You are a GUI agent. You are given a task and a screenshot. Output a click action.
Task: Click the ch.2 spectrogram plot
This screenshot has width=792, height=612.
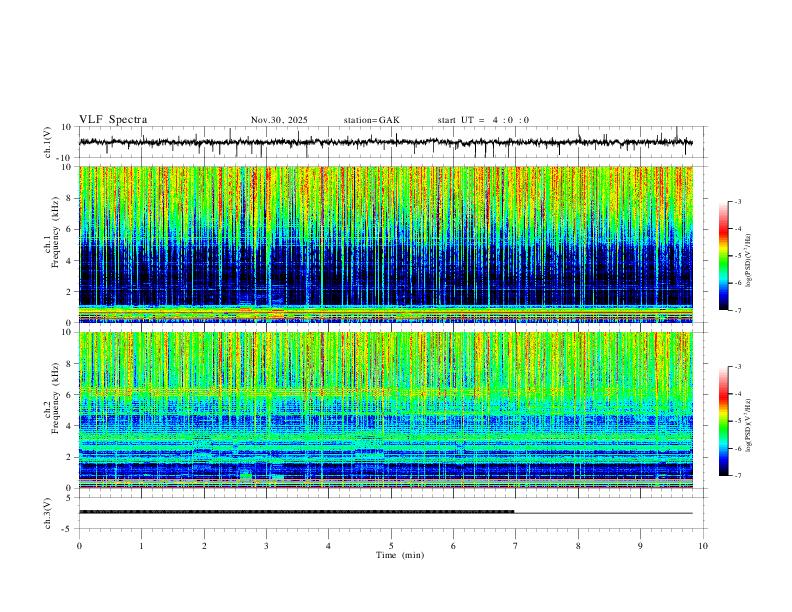coord(386,410)
